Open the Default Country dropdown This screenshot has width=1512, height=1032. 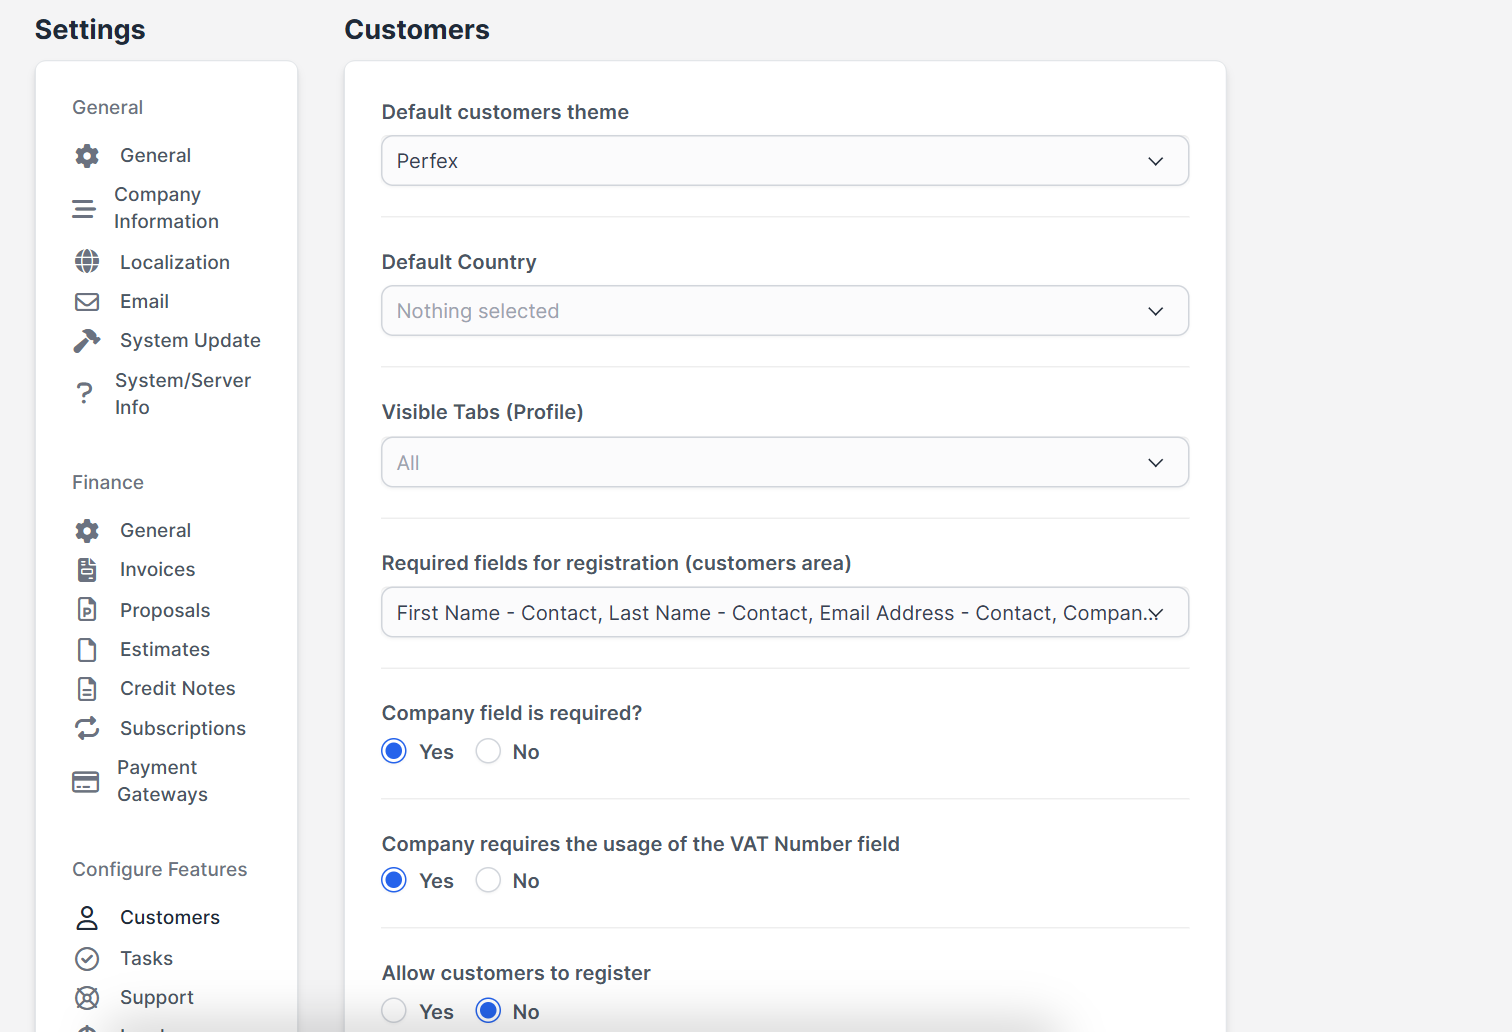[x=785, y=311]
